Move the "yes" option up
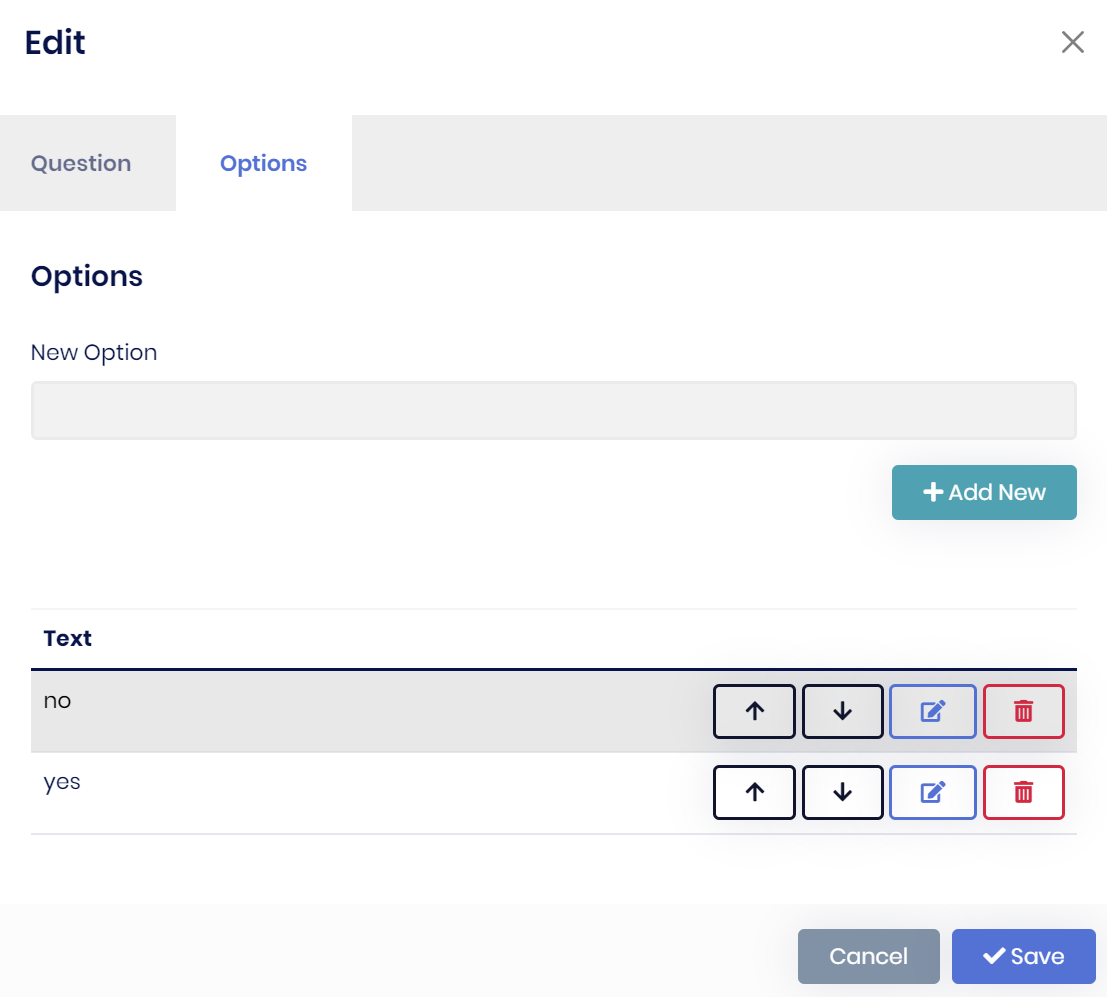 pos(754,792)
